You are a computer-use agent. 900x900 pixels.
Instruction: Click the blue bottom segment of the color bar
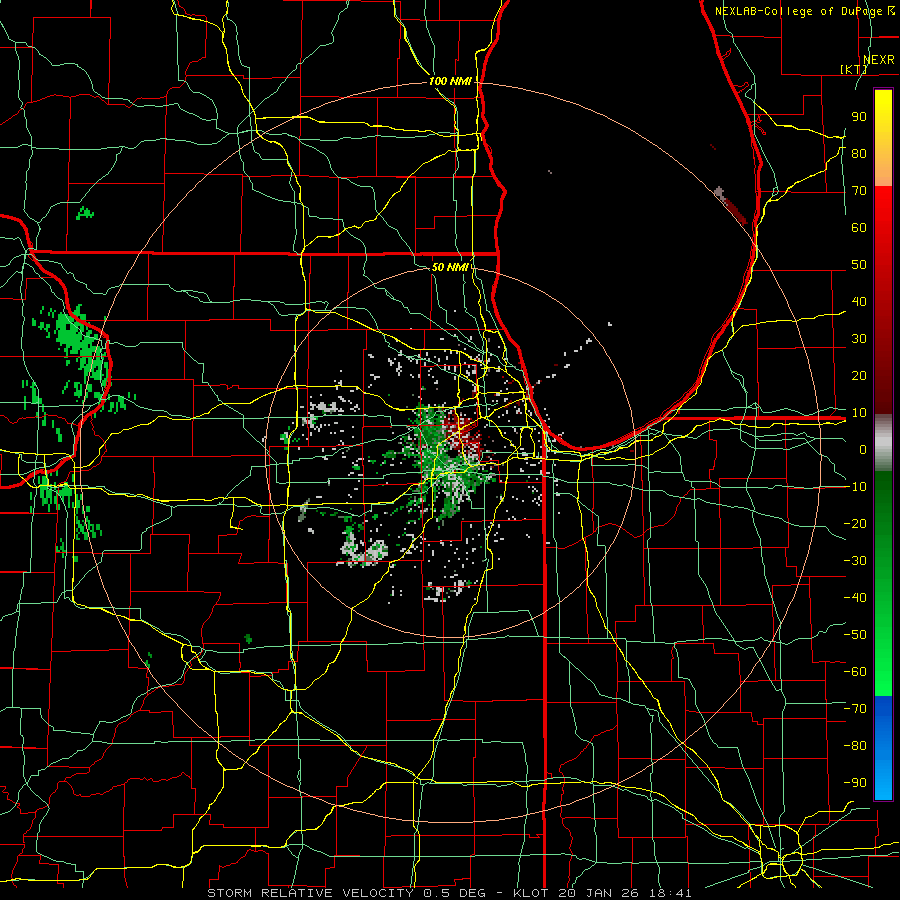click(883, 747)
